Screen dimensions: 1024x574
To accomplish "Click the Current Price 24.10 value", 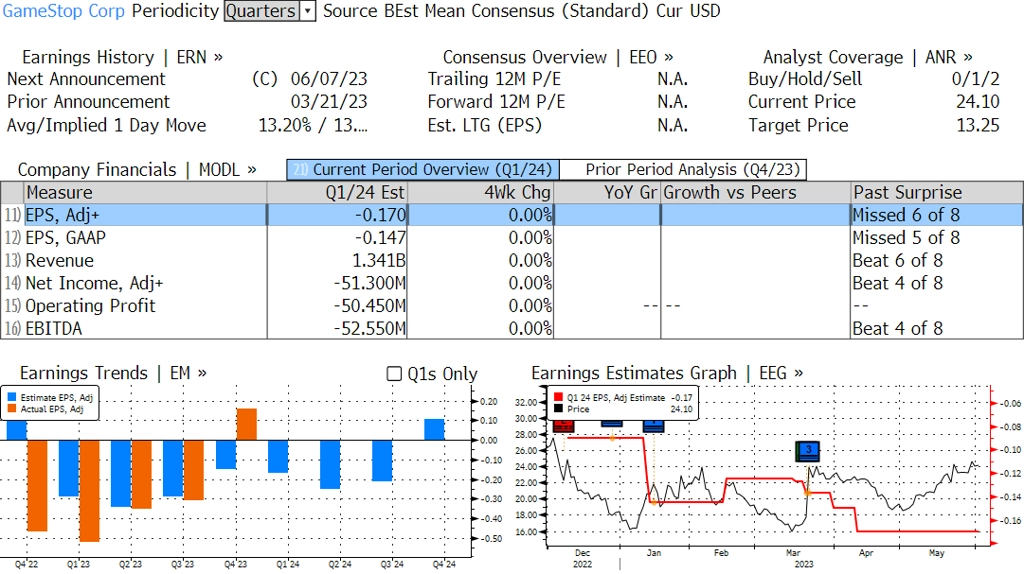I will pyautogui.click(x=978, y=102).
